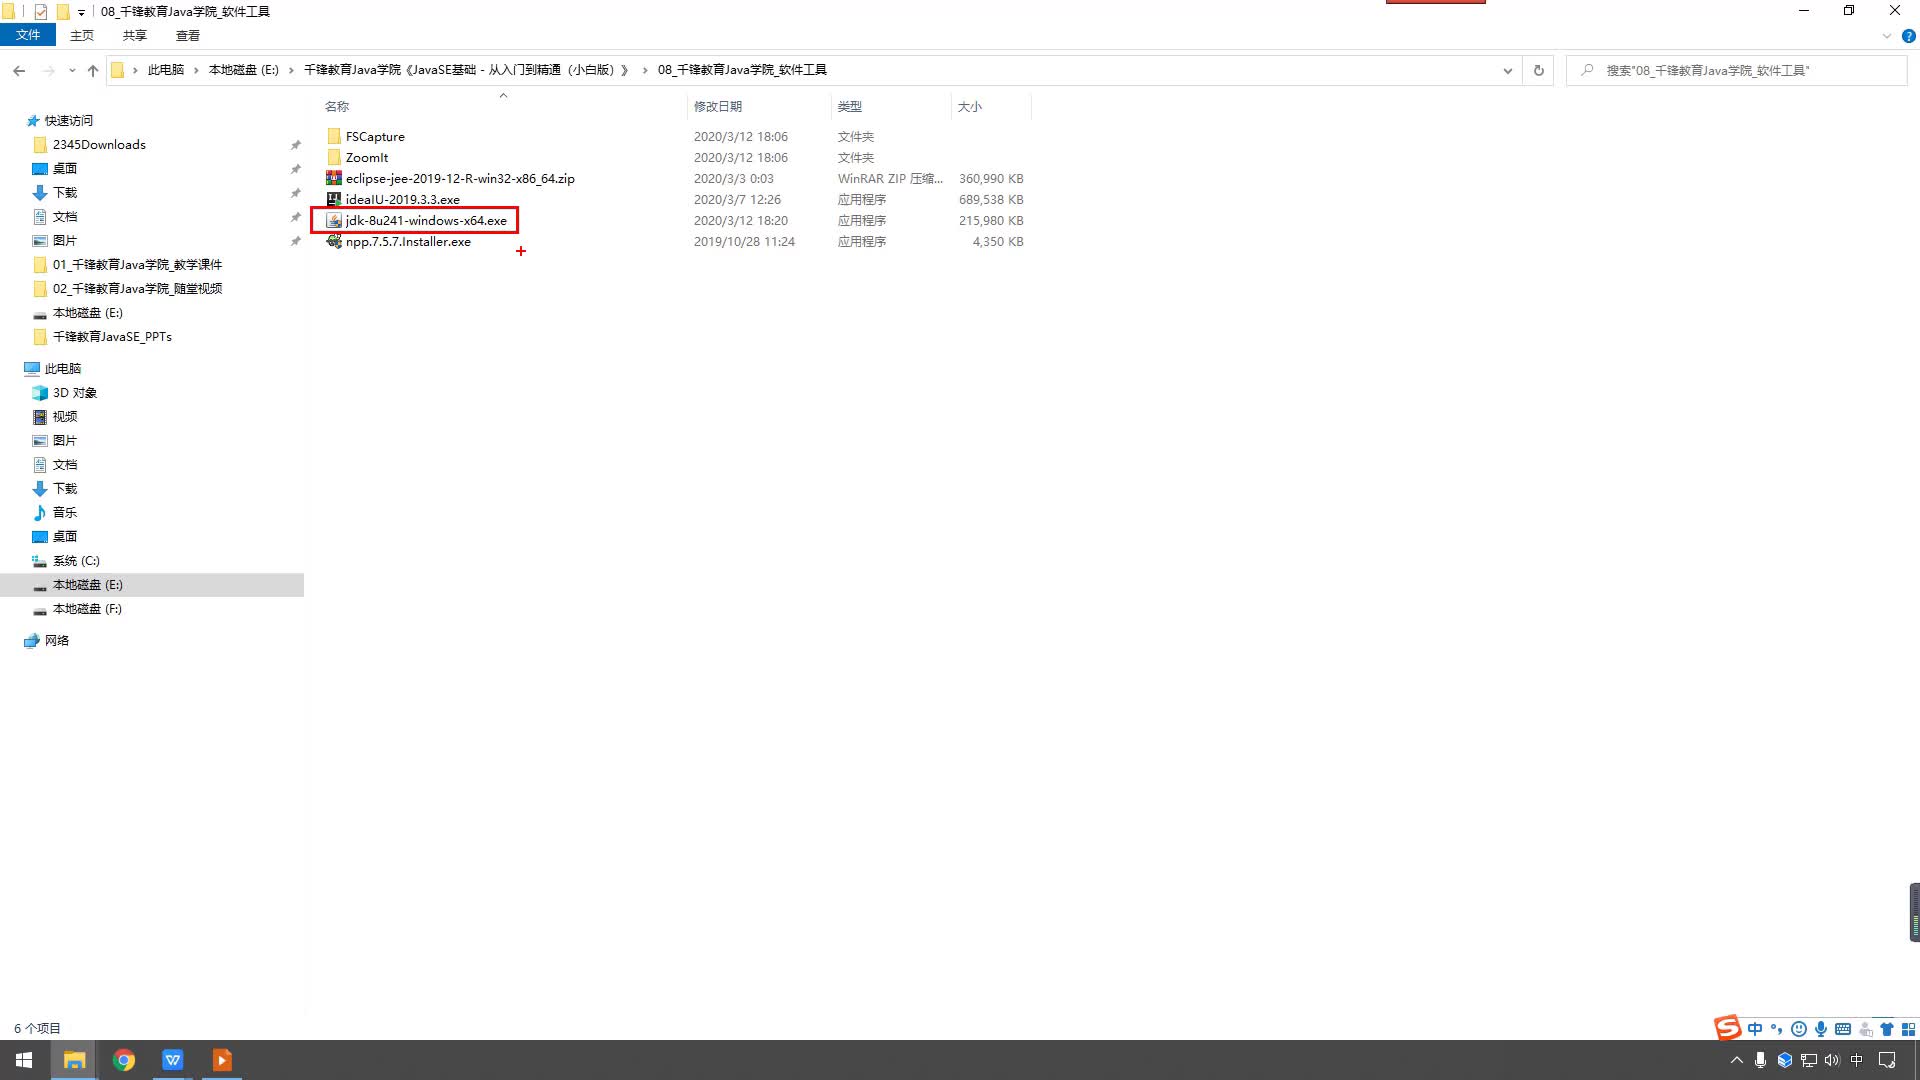Click 此电脑 in breadcrumb path

click(x=166, y=70)
